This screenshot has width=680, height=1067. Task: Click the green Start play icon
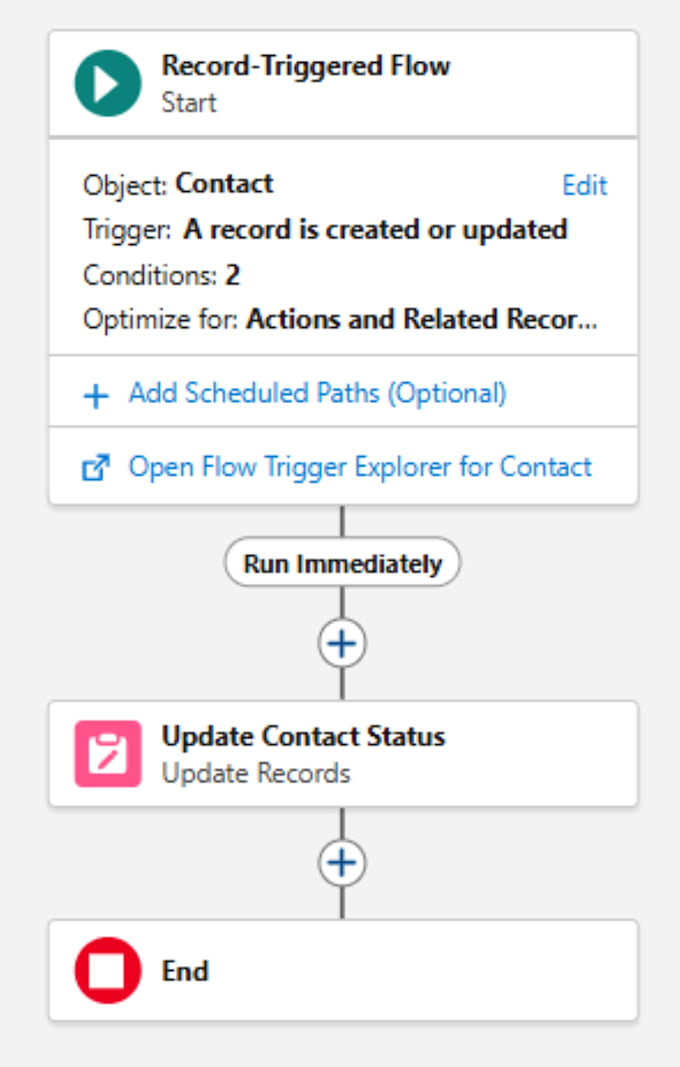point(108,83)
